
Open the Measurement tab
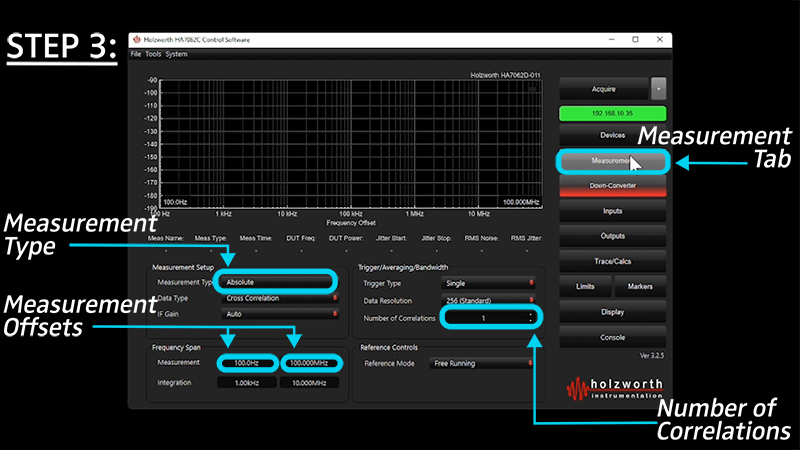pos(612,161)
